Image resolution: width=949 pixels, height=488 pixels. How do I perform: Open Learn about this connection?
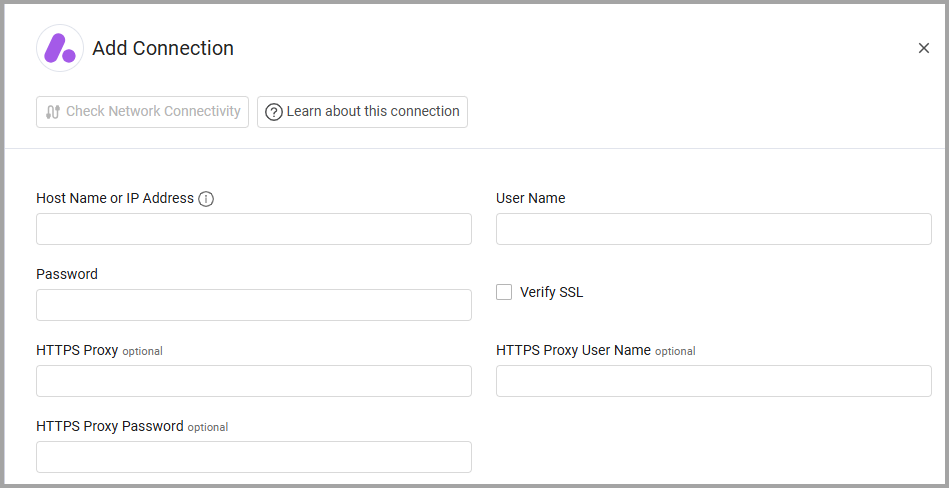pyautogui.click(x=362, y=112)
